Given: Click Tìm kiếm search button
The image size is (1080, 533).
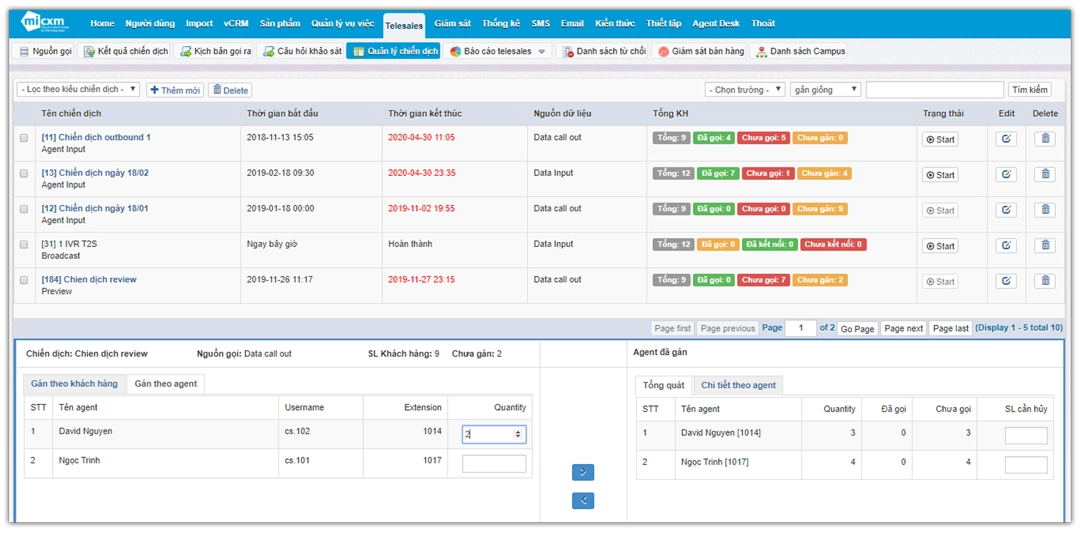Looking at the screenshot, I should [1030, 90].
